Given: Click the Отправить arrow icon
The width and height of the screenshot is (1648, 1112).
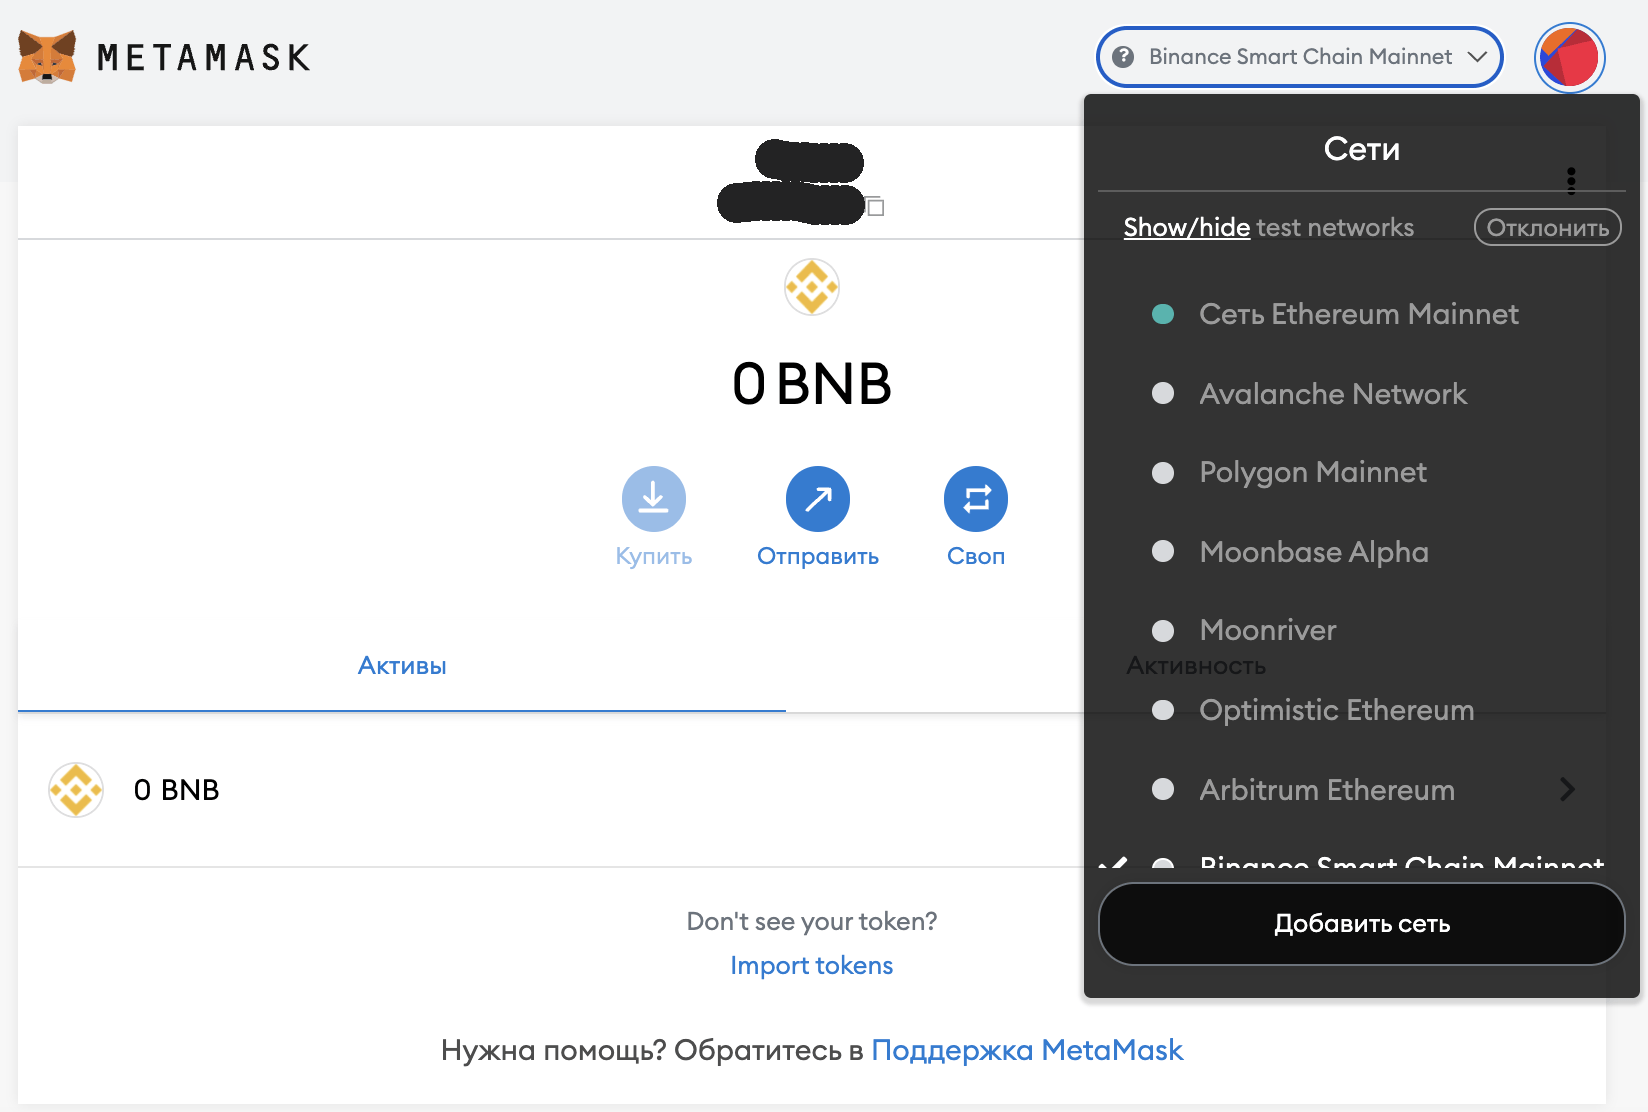Looking at the screenshot, I should pos(818,499).
